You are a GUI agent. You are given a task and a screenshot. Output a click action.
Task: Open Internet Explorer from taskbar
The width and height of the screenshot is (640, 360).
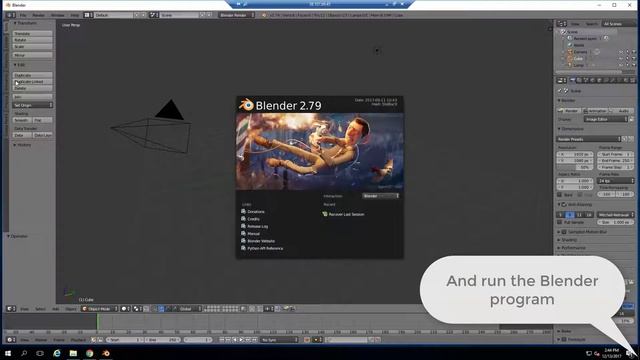[57, 353]
